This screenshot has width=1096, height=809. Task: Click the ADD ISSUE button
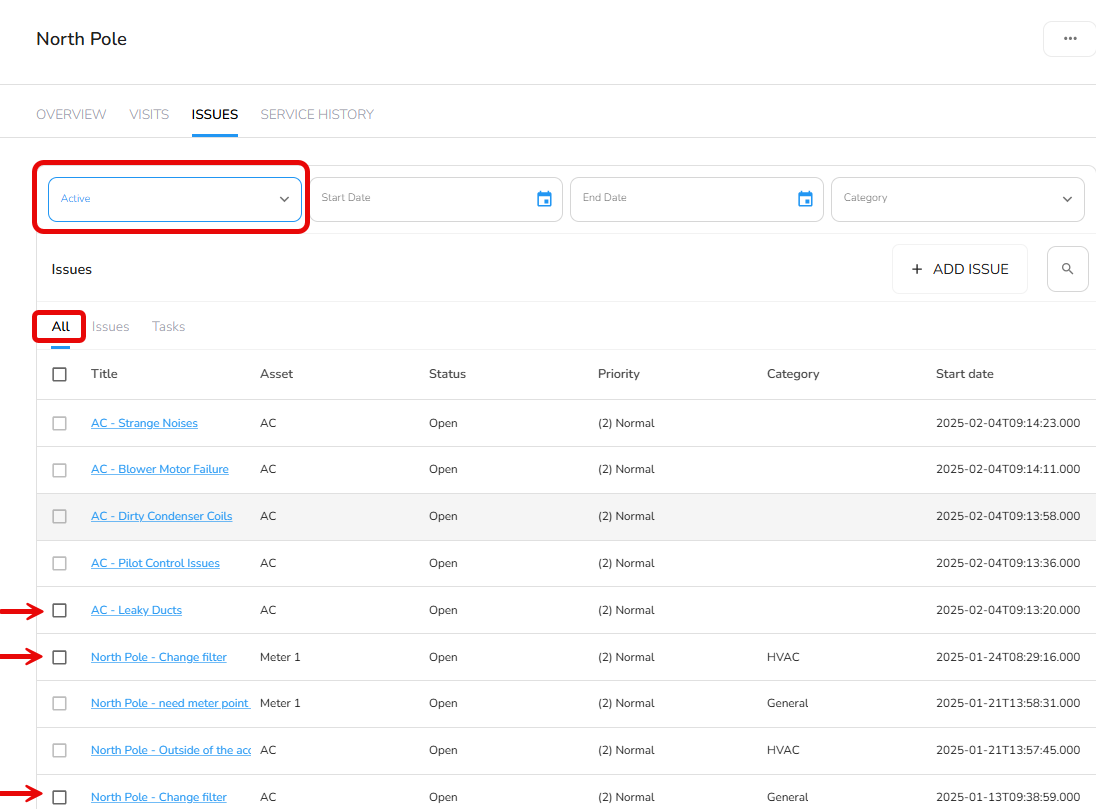point(960,269)
